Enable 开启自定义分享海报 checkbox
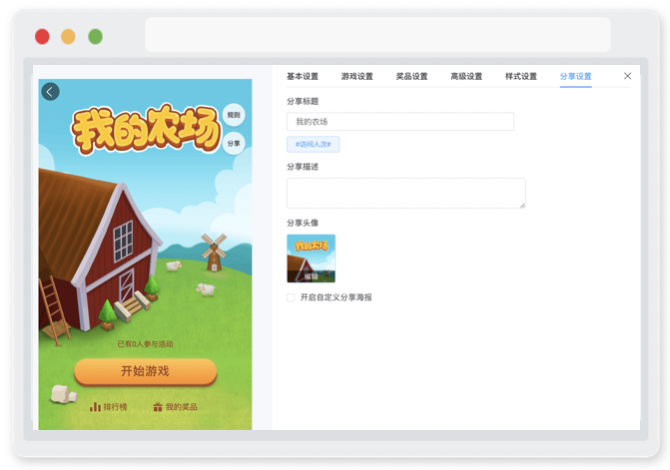 click(x=291, y=297)
